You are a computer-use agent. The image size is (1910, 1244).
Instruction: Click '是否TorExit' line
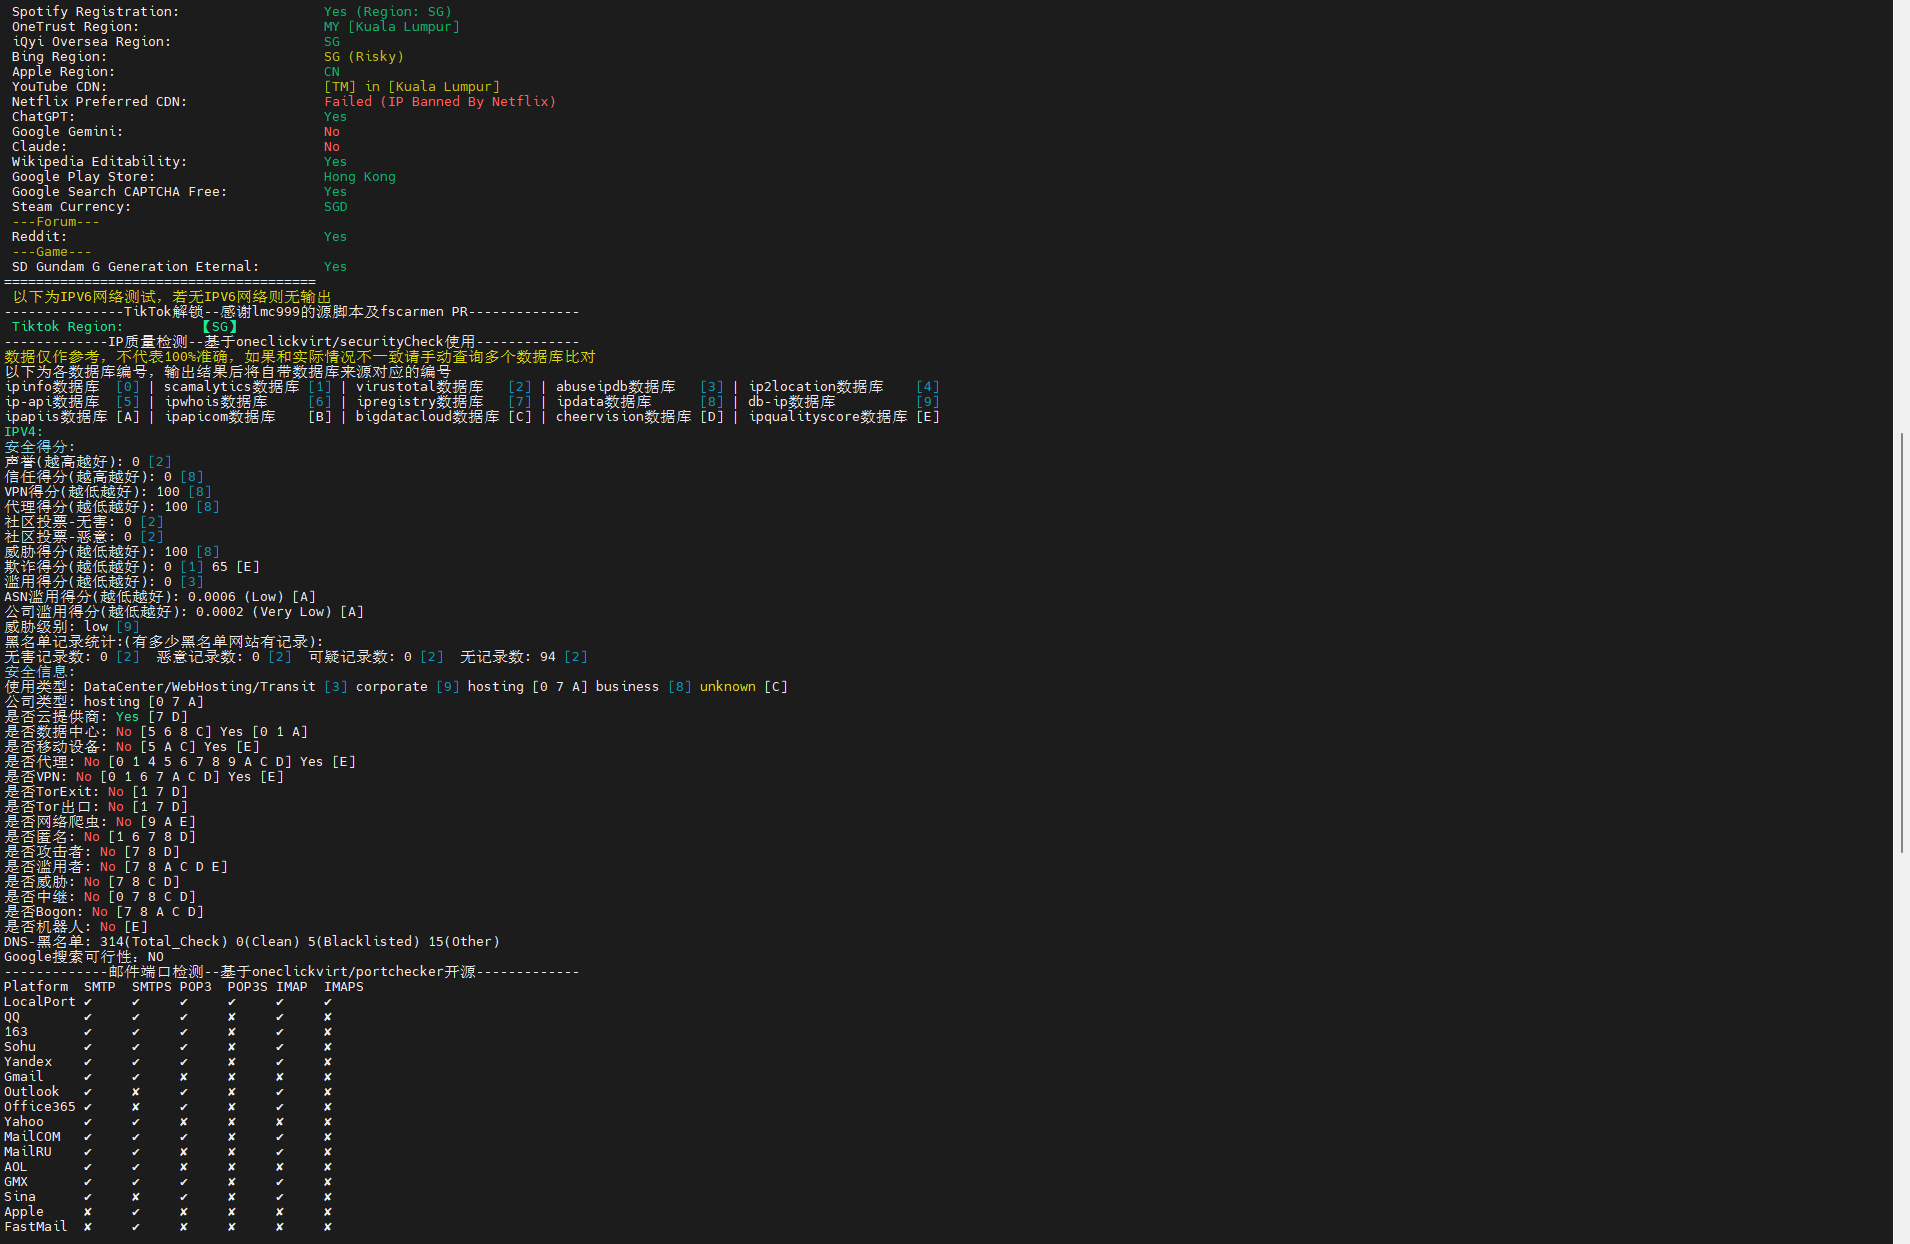point(96,792)
